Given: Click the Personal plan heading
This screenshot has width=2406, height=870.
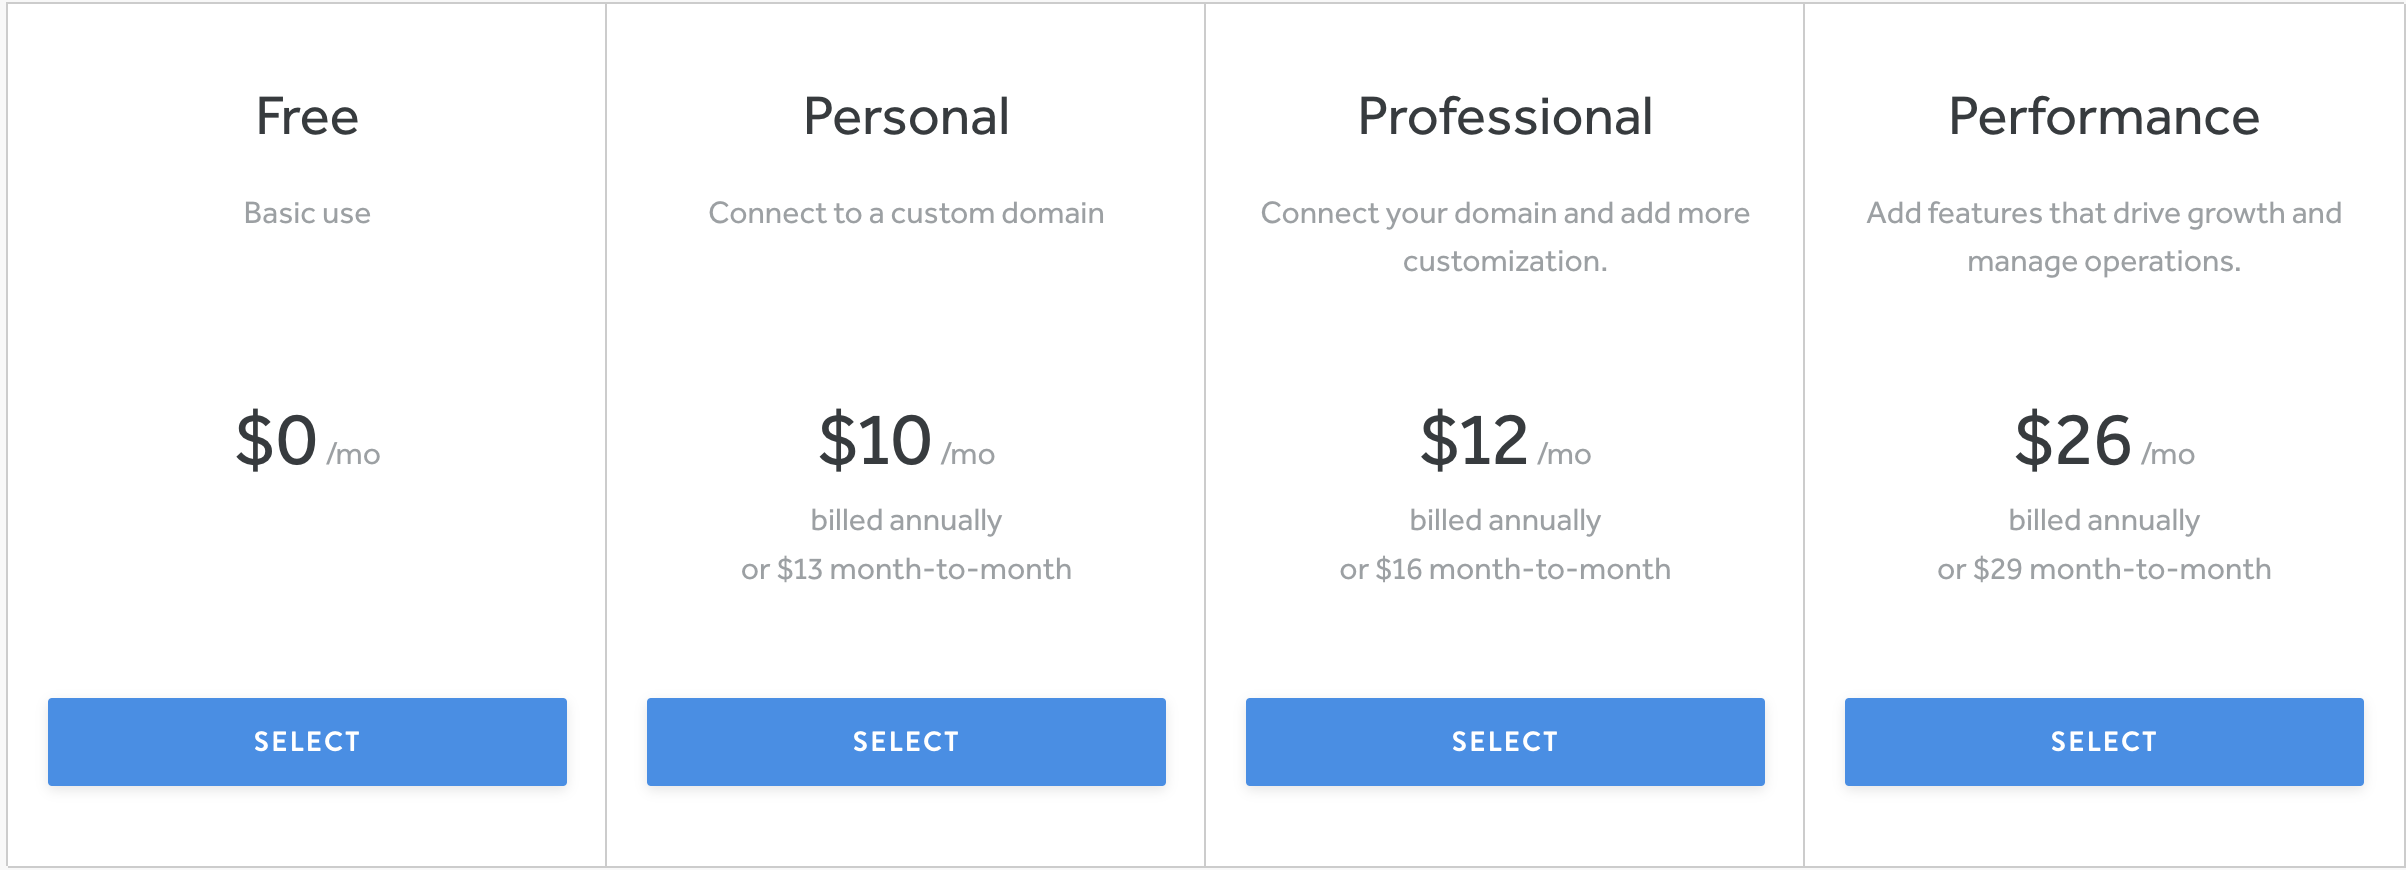Looking at the screenshot, I should pyautogui.click(x=906, y=116).
